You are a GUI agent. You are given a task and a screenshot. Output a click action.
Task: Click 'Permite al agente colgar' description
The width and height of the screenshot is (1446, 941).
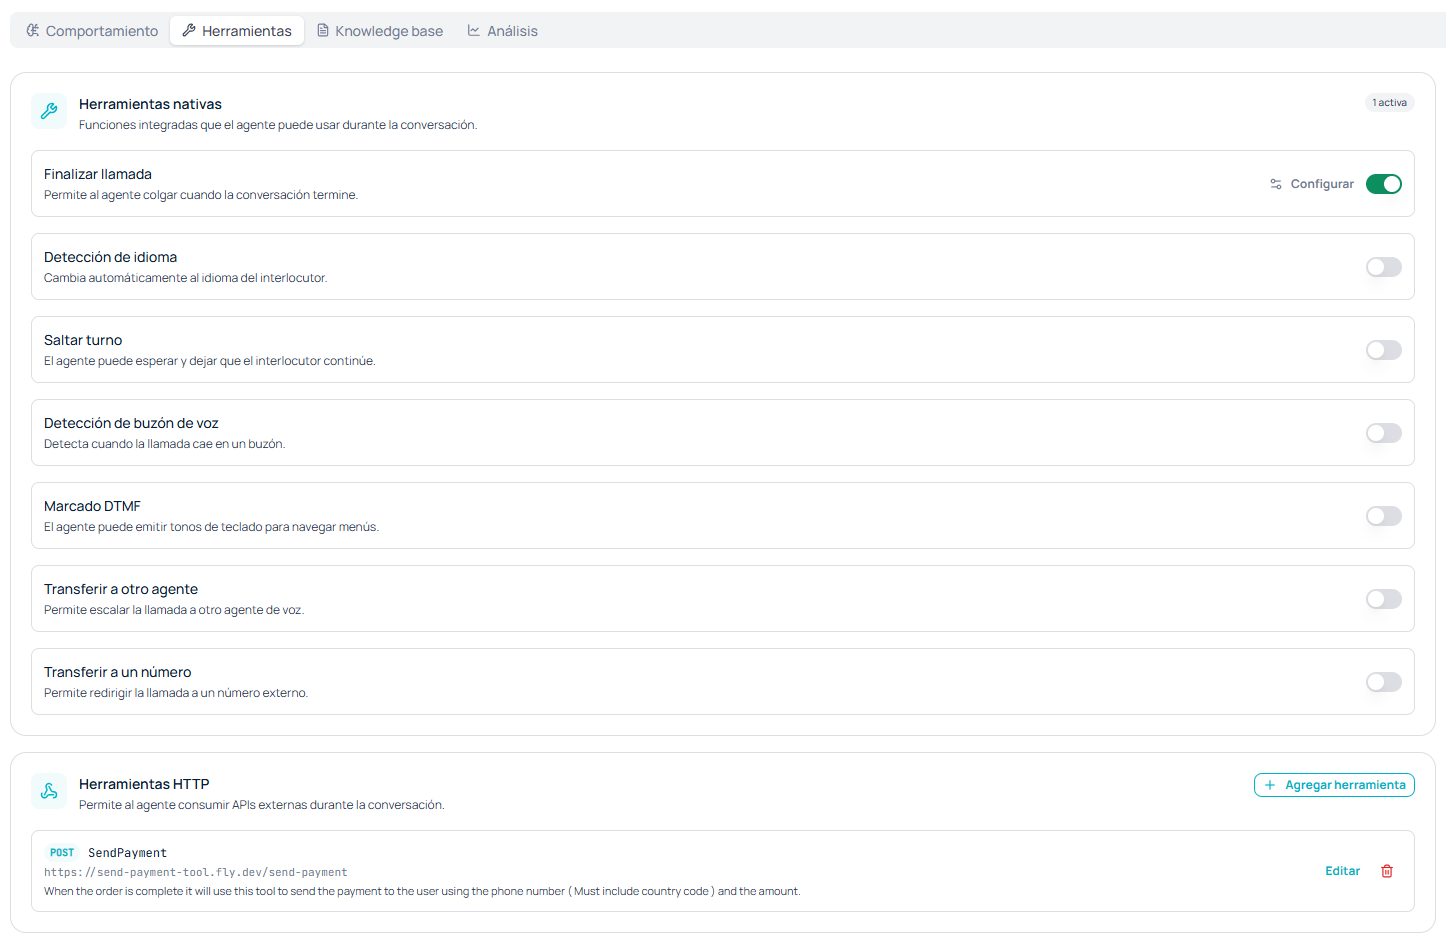pyautogui.click(x=201, y=195)
